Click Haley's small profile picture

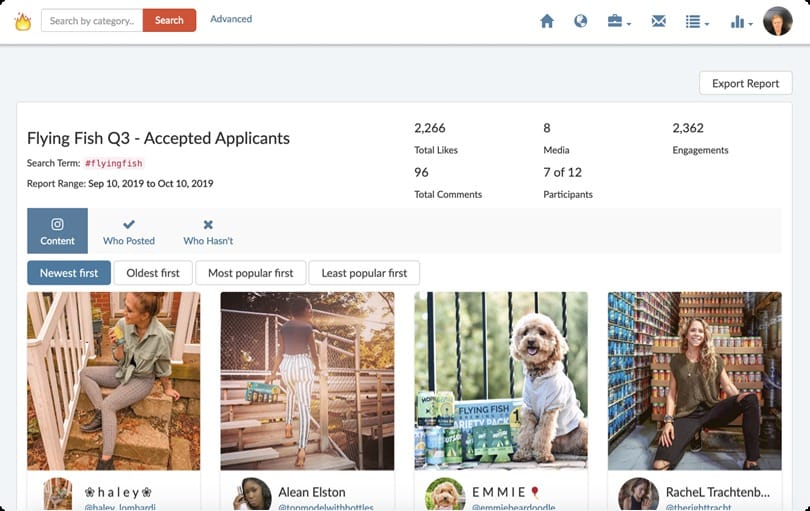point(58,494)
